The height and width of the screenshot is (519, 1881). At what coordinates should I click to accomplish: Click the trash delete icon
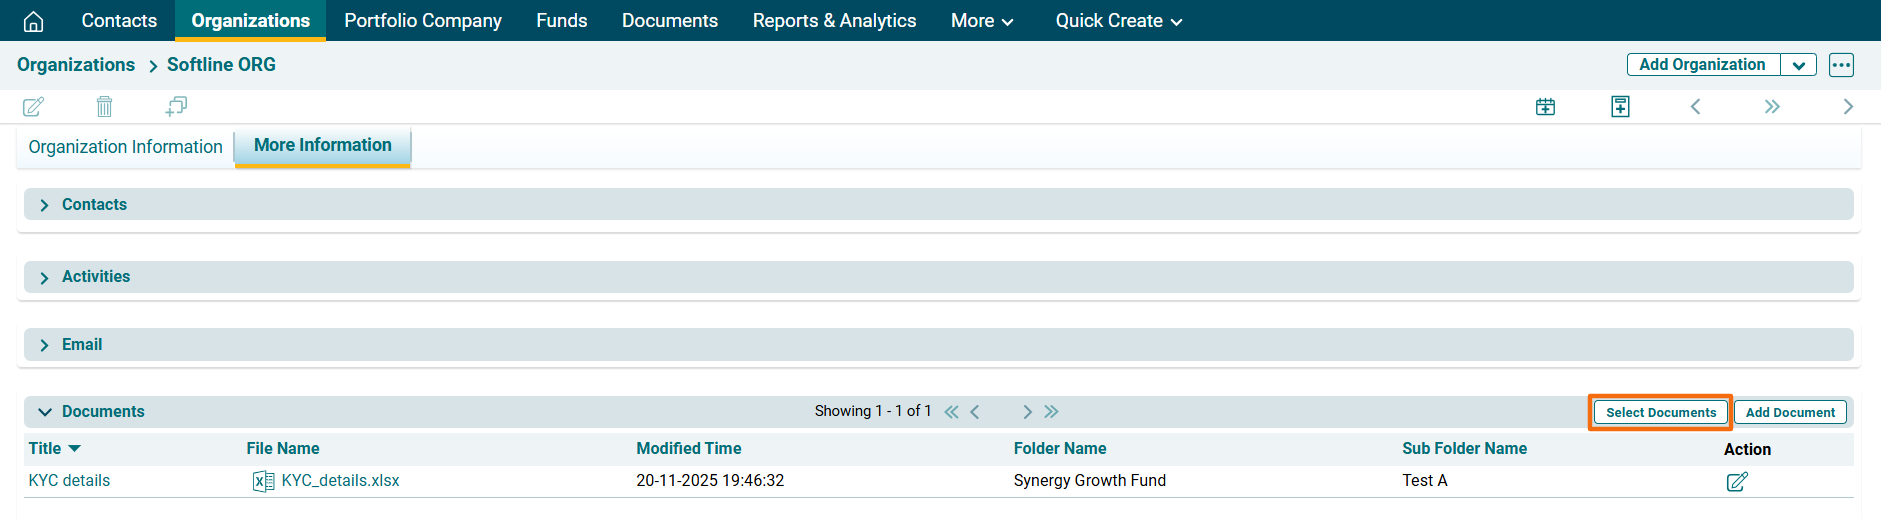click(104, 106)
